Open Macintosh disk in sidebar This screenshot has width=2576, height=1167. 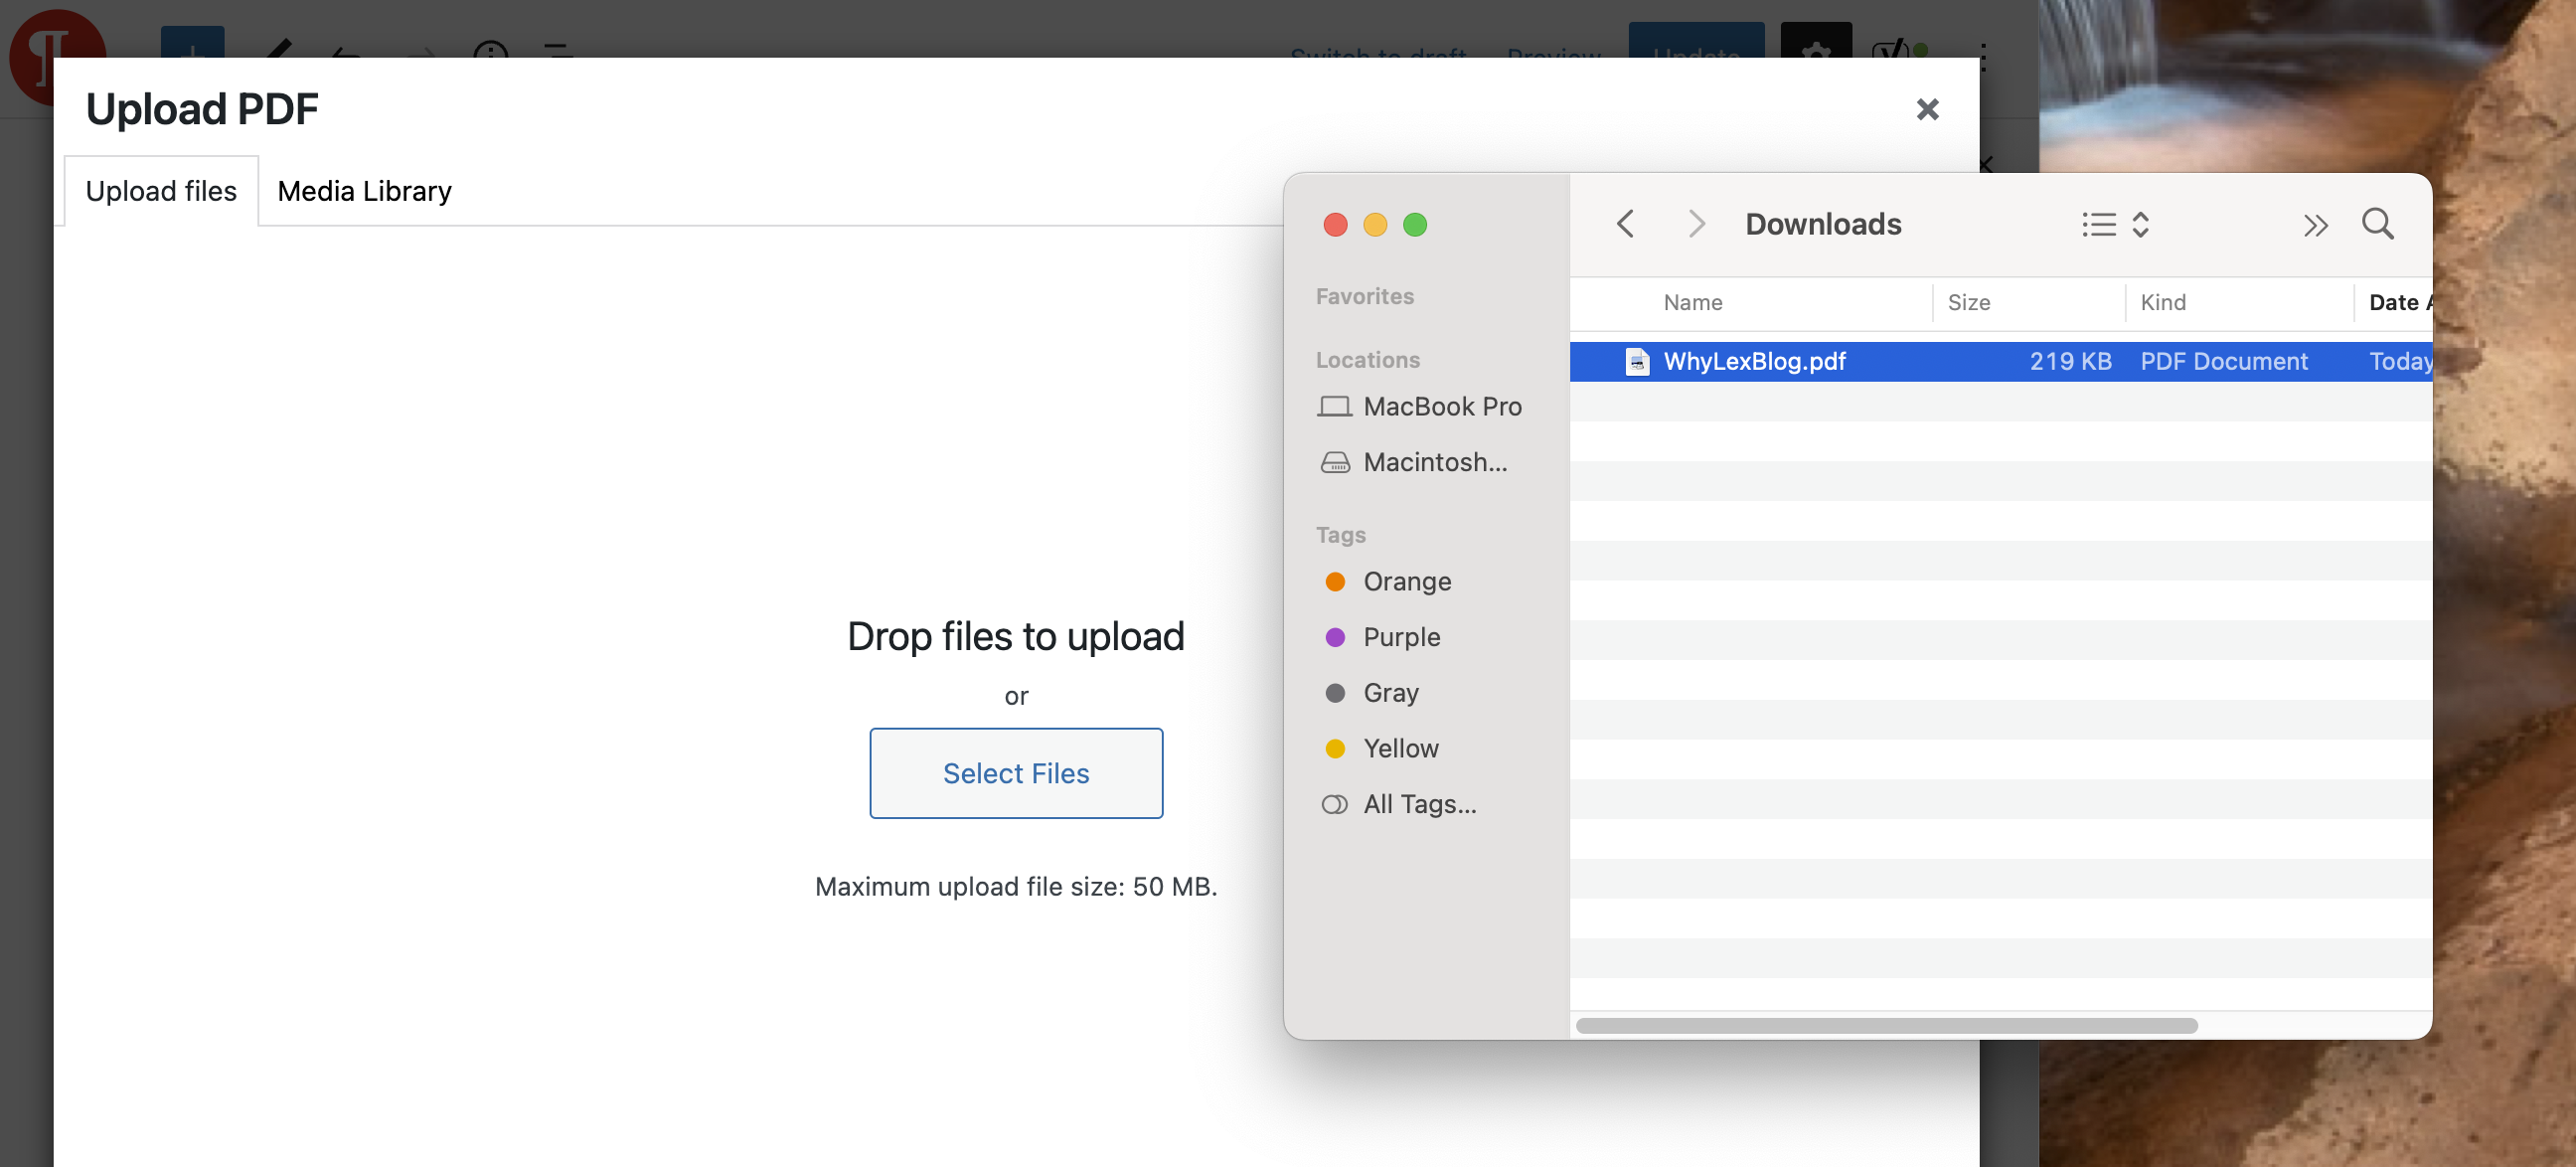point(1412,462)
